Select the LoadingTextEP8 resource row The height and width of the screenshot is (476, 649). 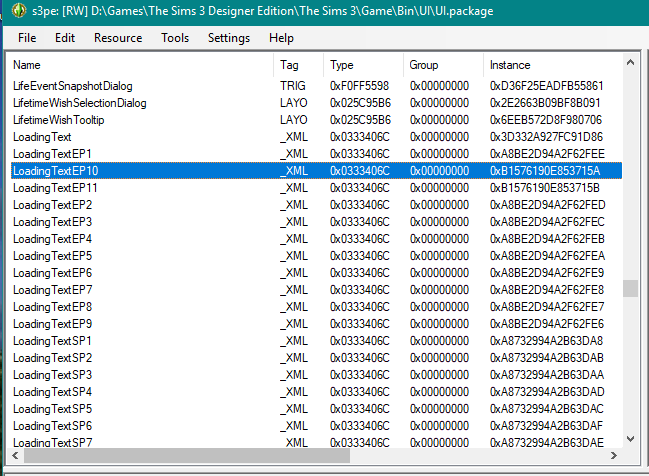(x=316, y=307)
